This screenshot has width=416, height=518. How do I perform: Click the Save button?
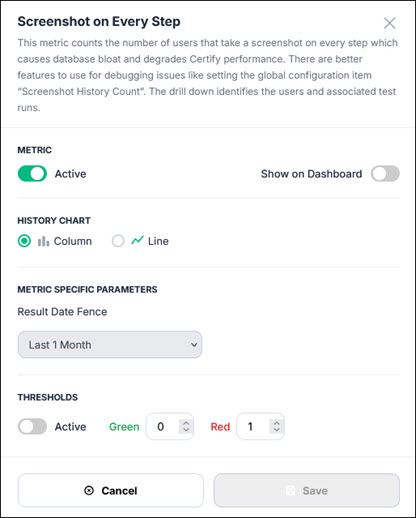tap(307, 490)
